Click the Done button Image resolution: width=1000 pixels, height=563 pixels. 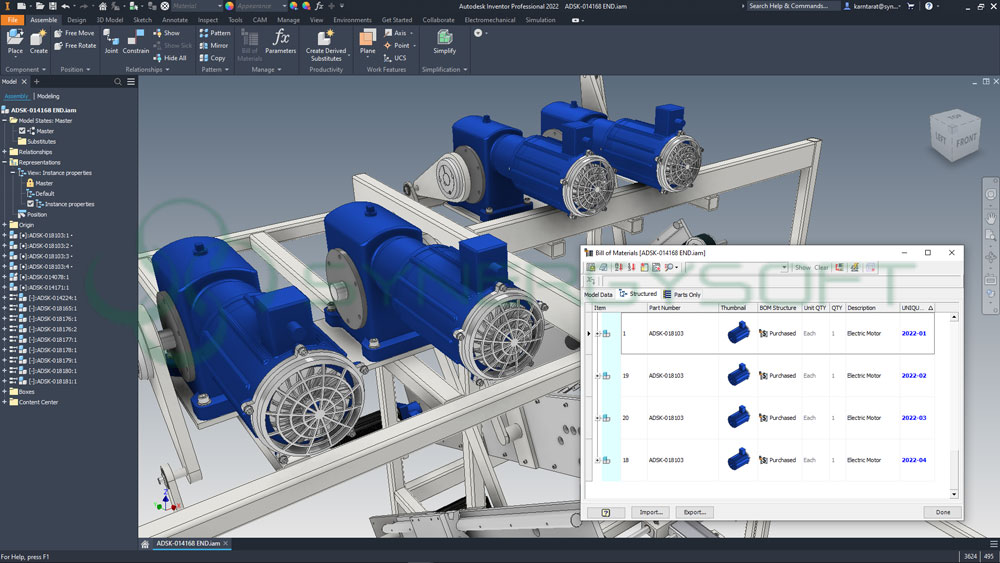942,512
